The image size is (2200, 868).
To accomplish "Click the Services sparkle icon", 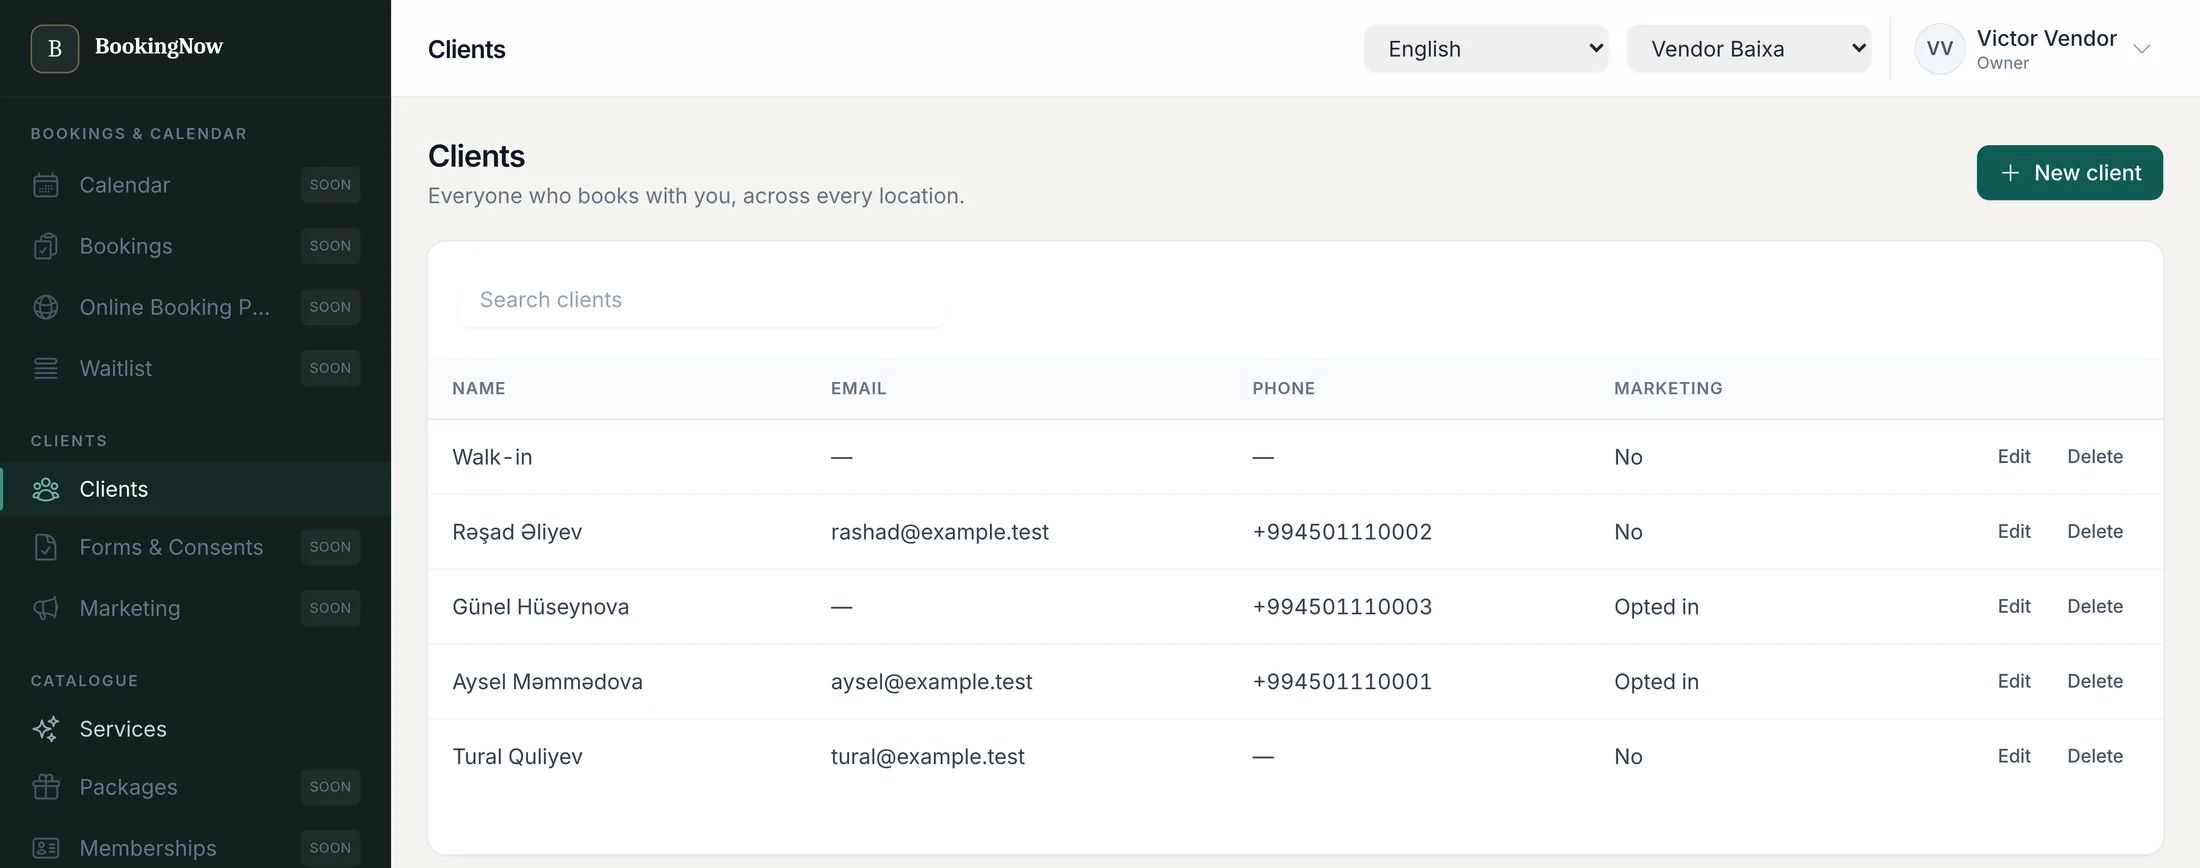I will [x=46, y=729].
